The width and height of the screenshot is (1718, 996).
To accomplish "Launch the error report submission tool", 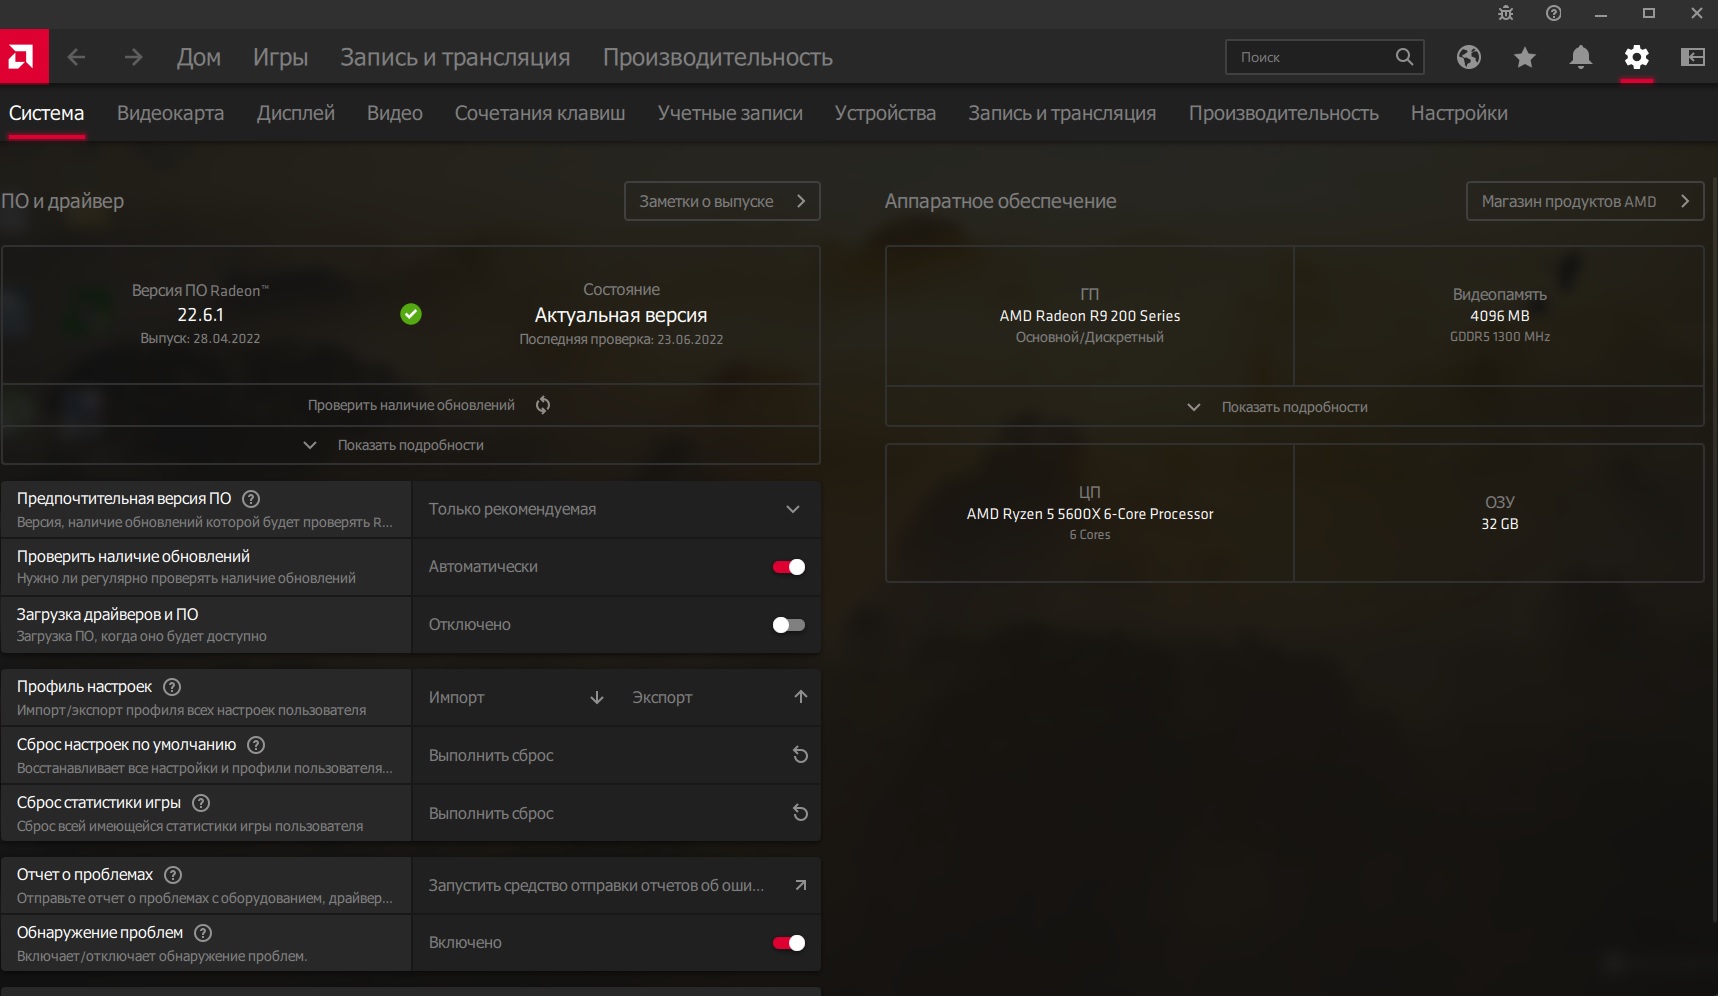I will pyautogui.click(x=616, y=885).
